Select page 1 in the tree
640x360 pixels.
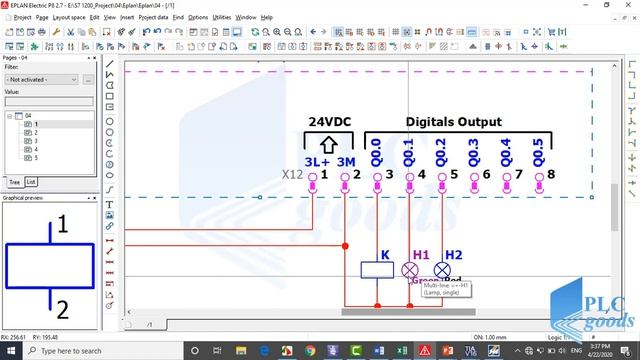point(36,124)
